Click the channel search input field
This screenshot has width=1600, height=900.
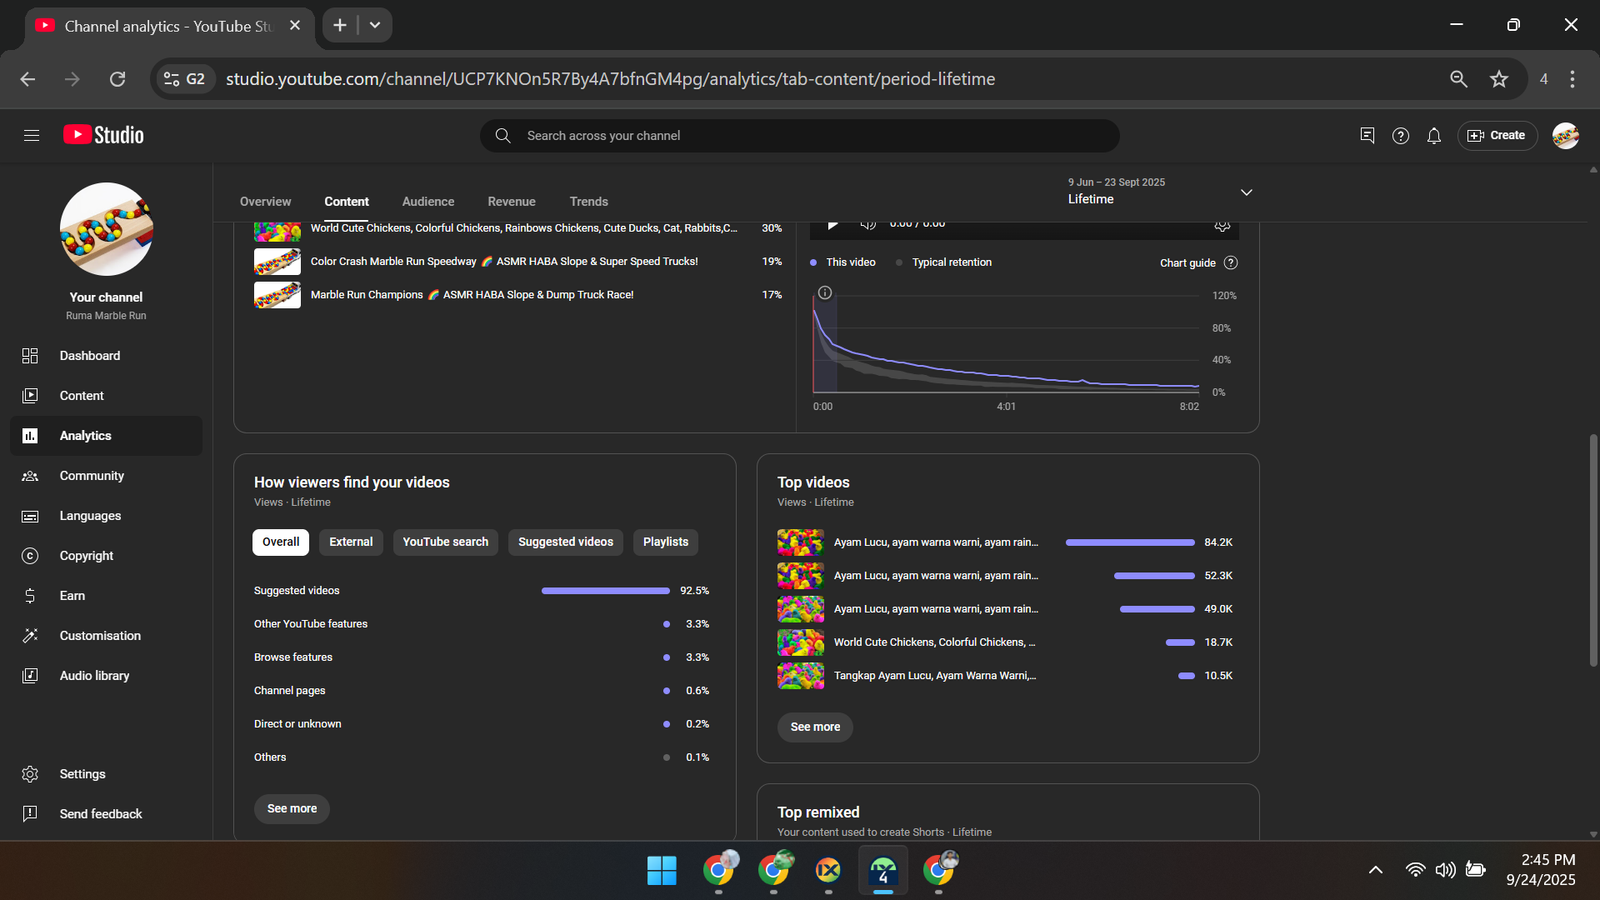(x=800, y=136)
